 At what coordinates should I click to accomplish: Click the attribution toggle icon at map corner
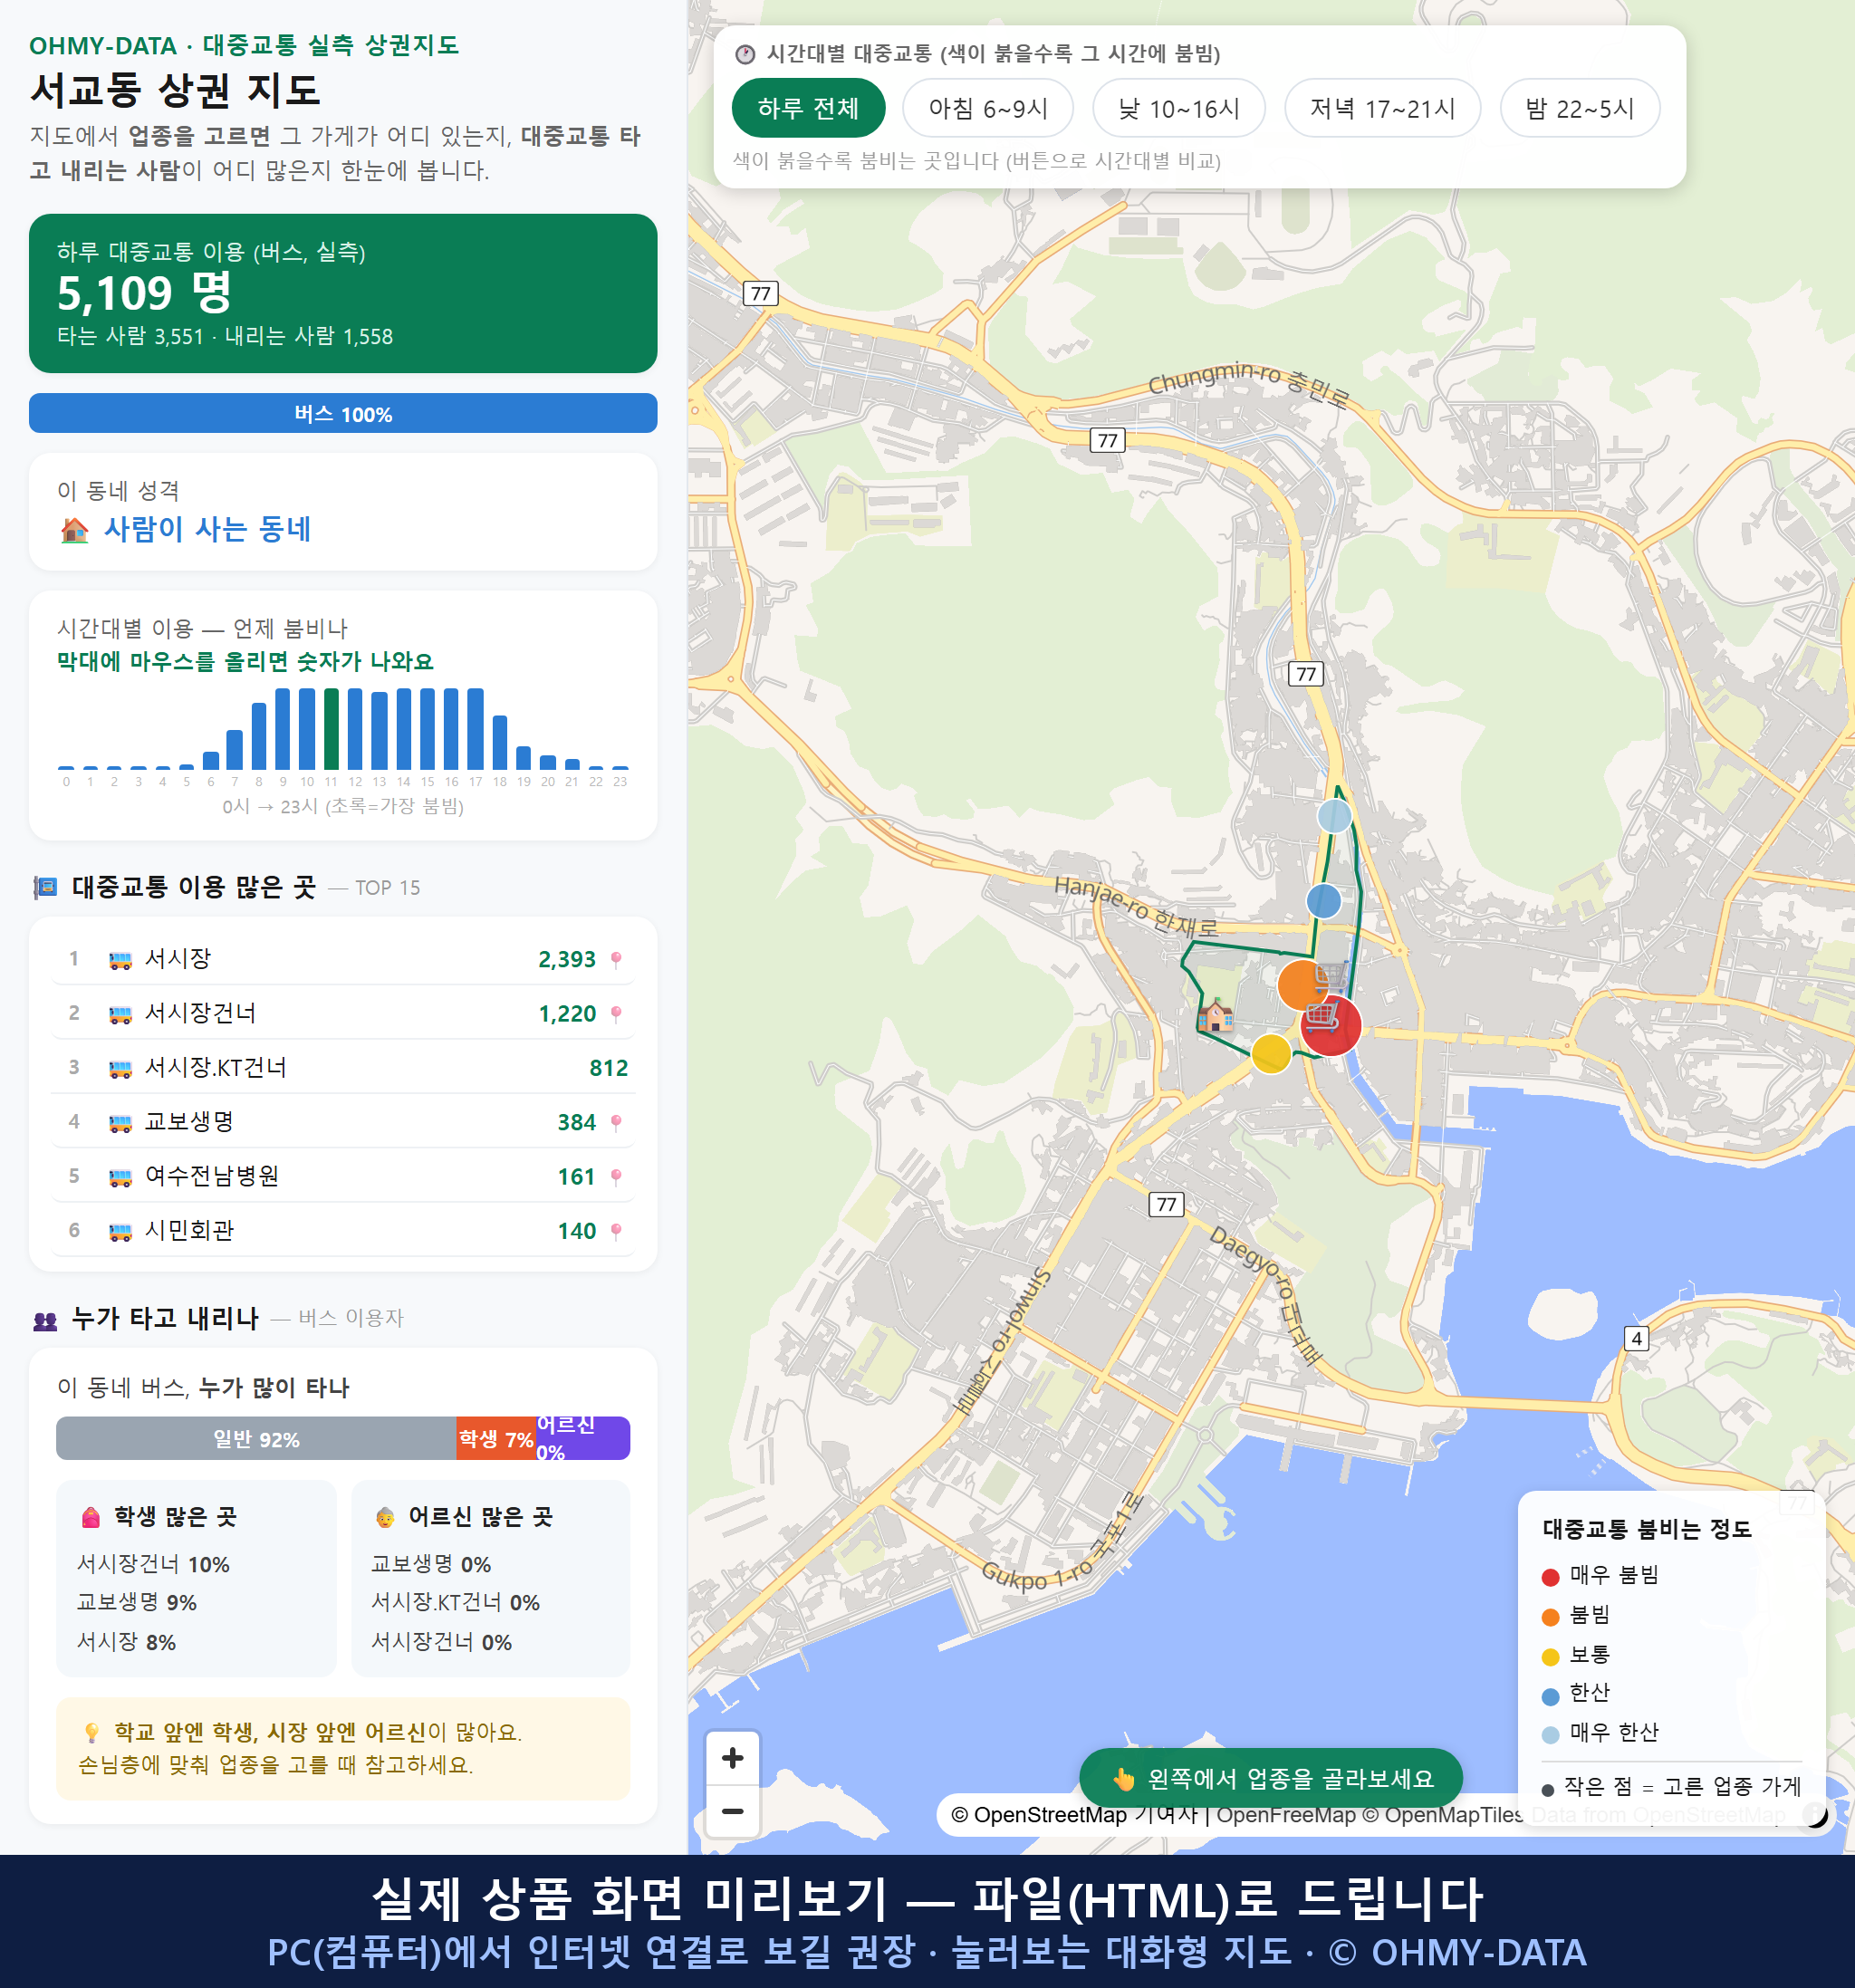1815,1814
